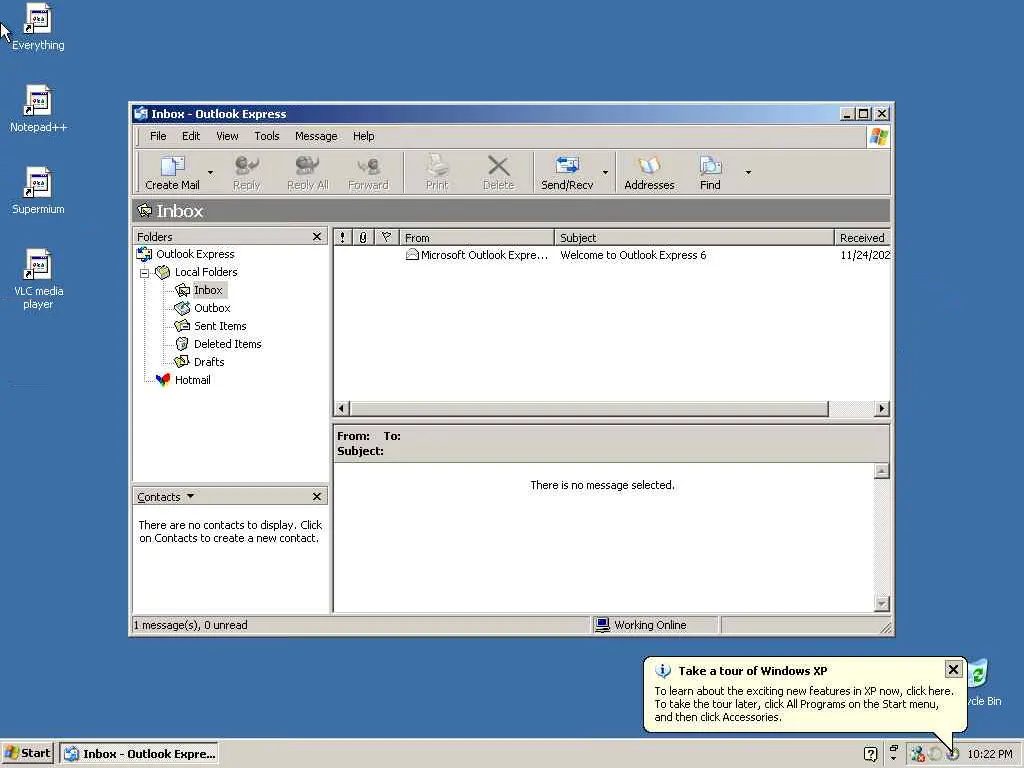Click the Delete toolbar icon
1024x768 pixels.
click(498, 172)
